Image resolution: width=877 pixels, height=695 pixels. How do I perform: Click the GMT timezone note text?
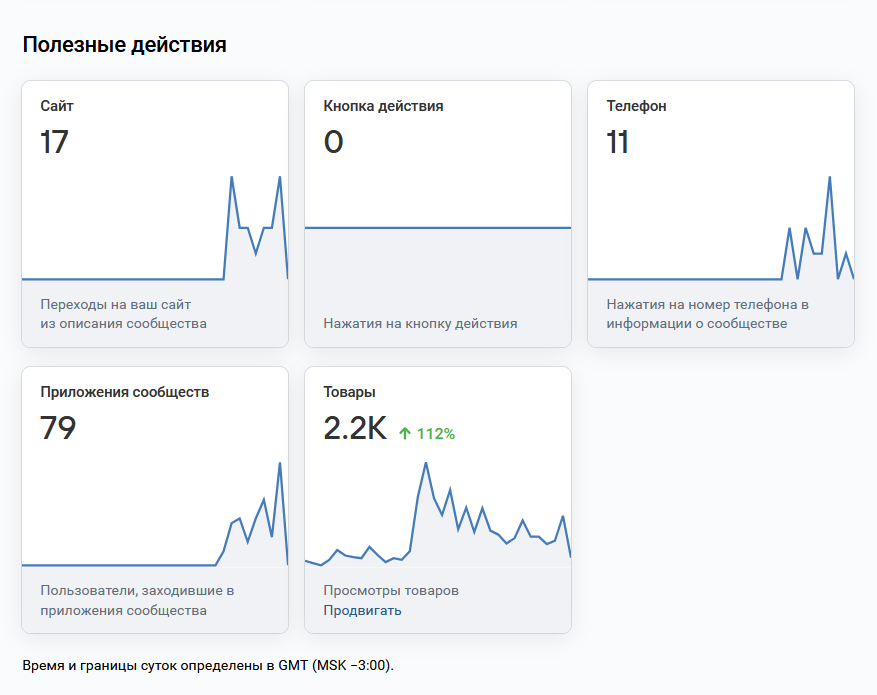(208, 665)
